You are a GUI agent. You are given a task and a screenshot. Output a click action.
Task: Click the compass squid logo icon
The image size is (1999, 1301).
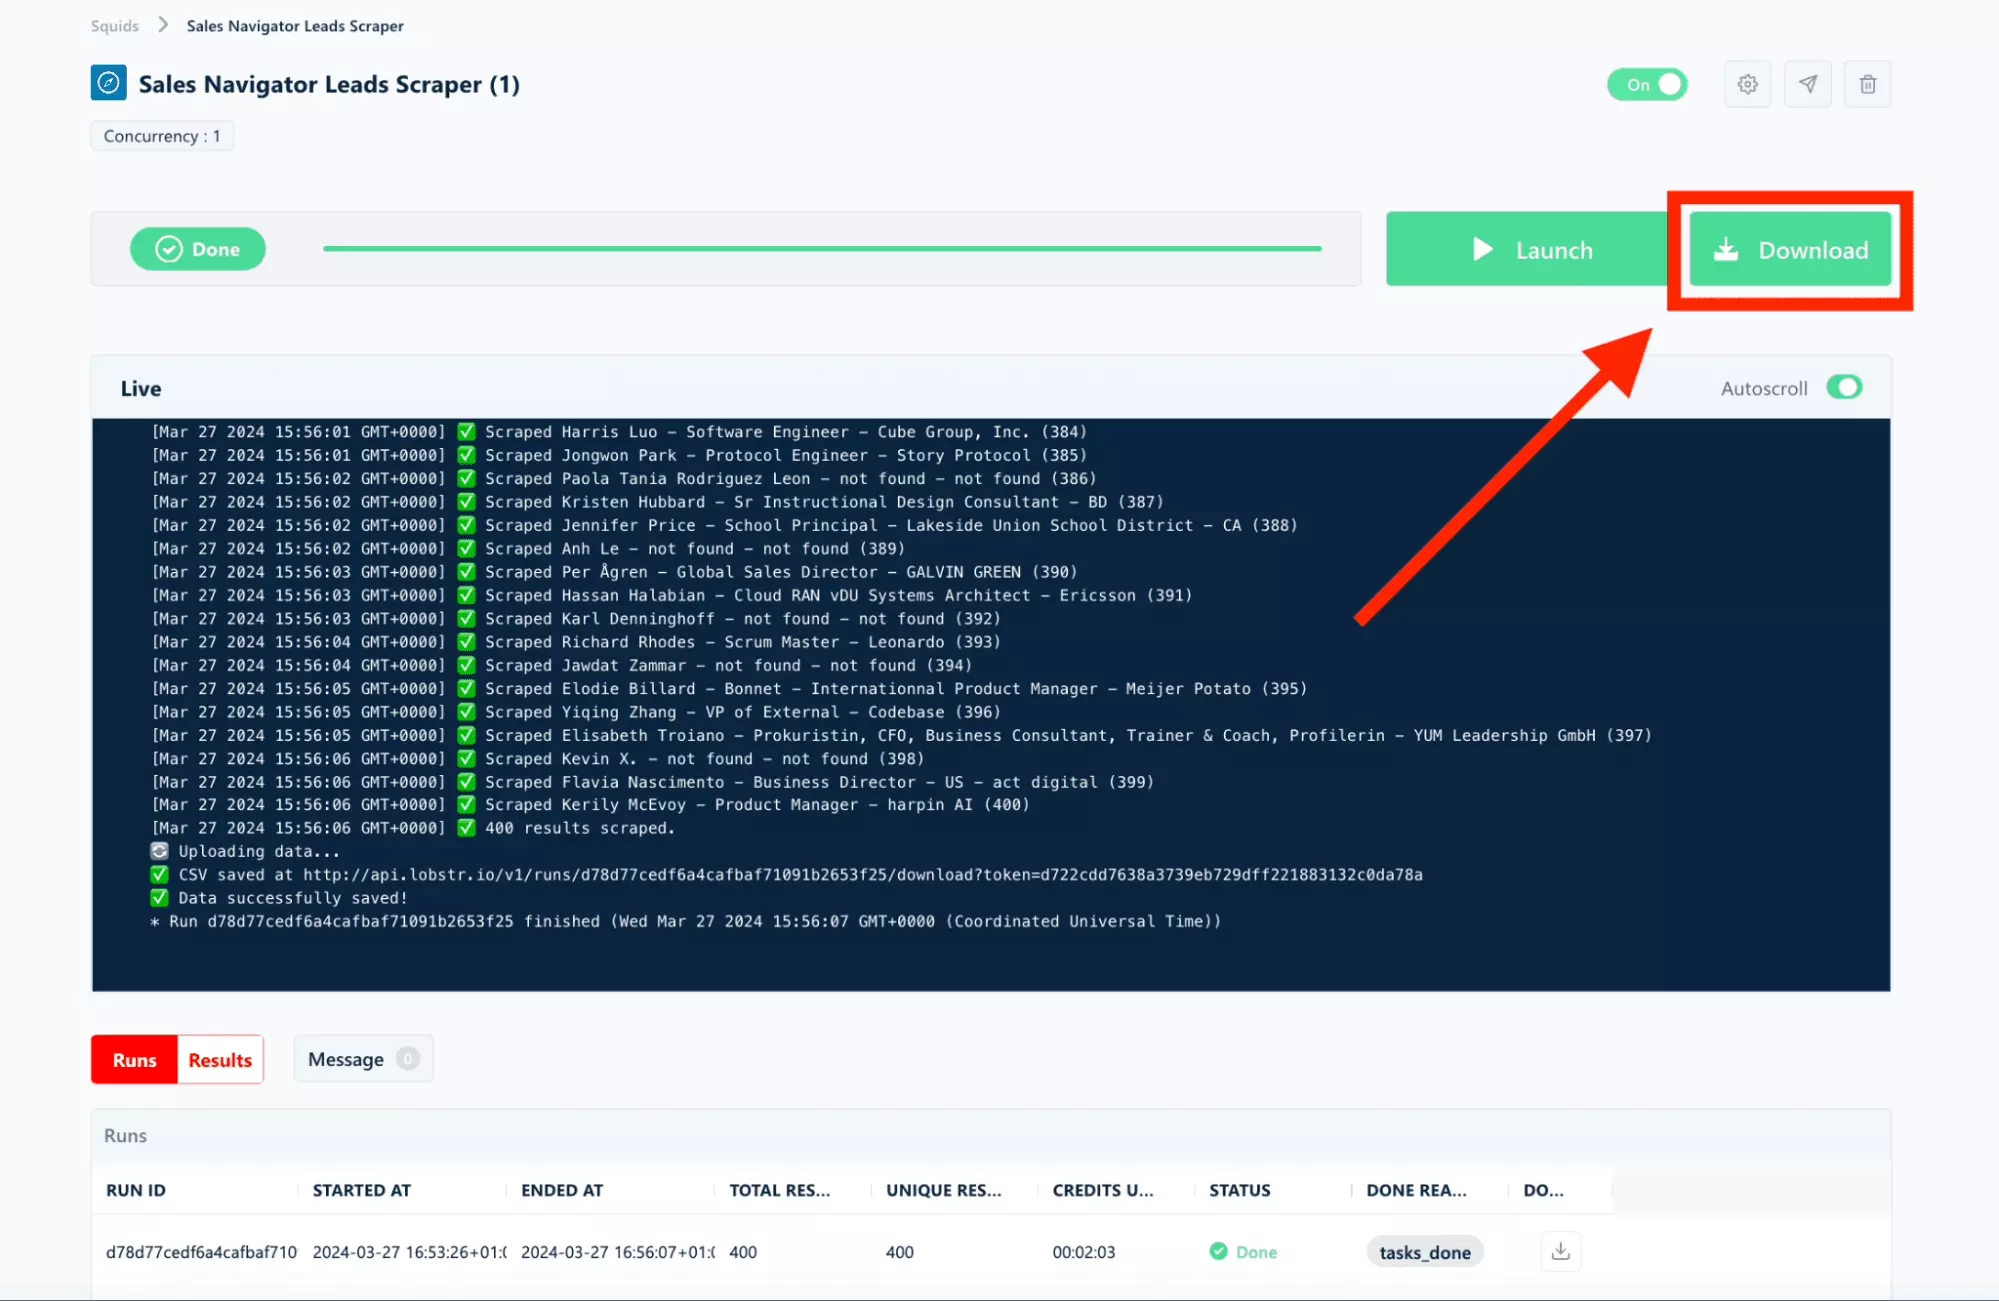108,83
